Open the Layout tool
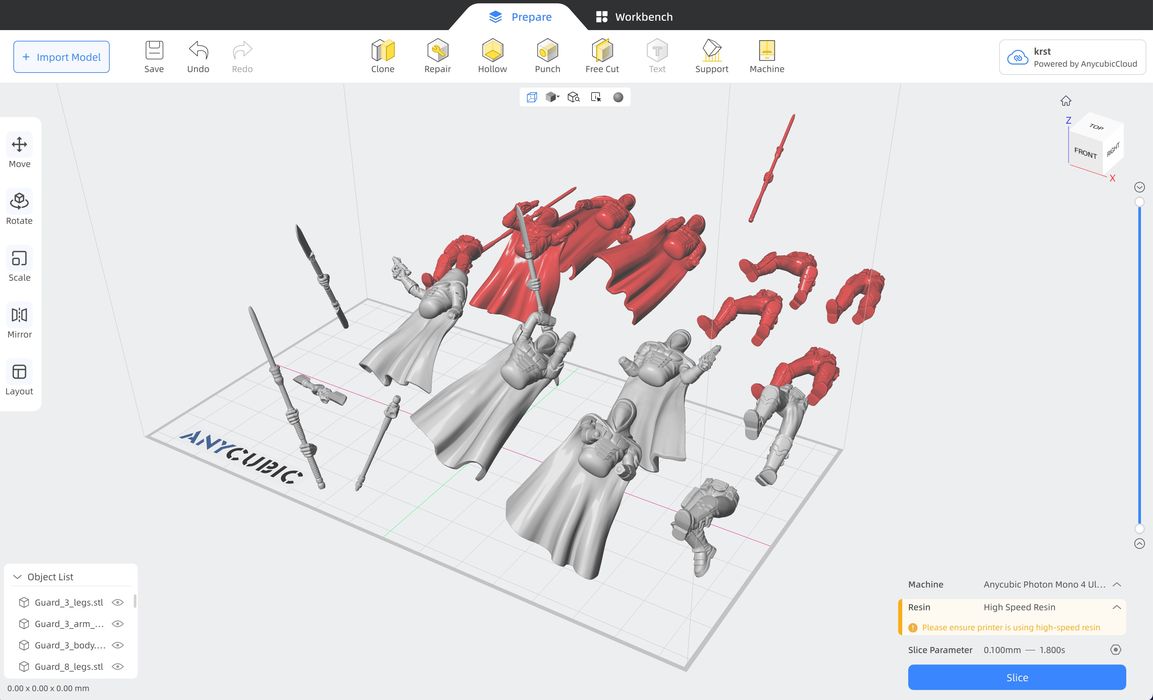 (20, 378)
